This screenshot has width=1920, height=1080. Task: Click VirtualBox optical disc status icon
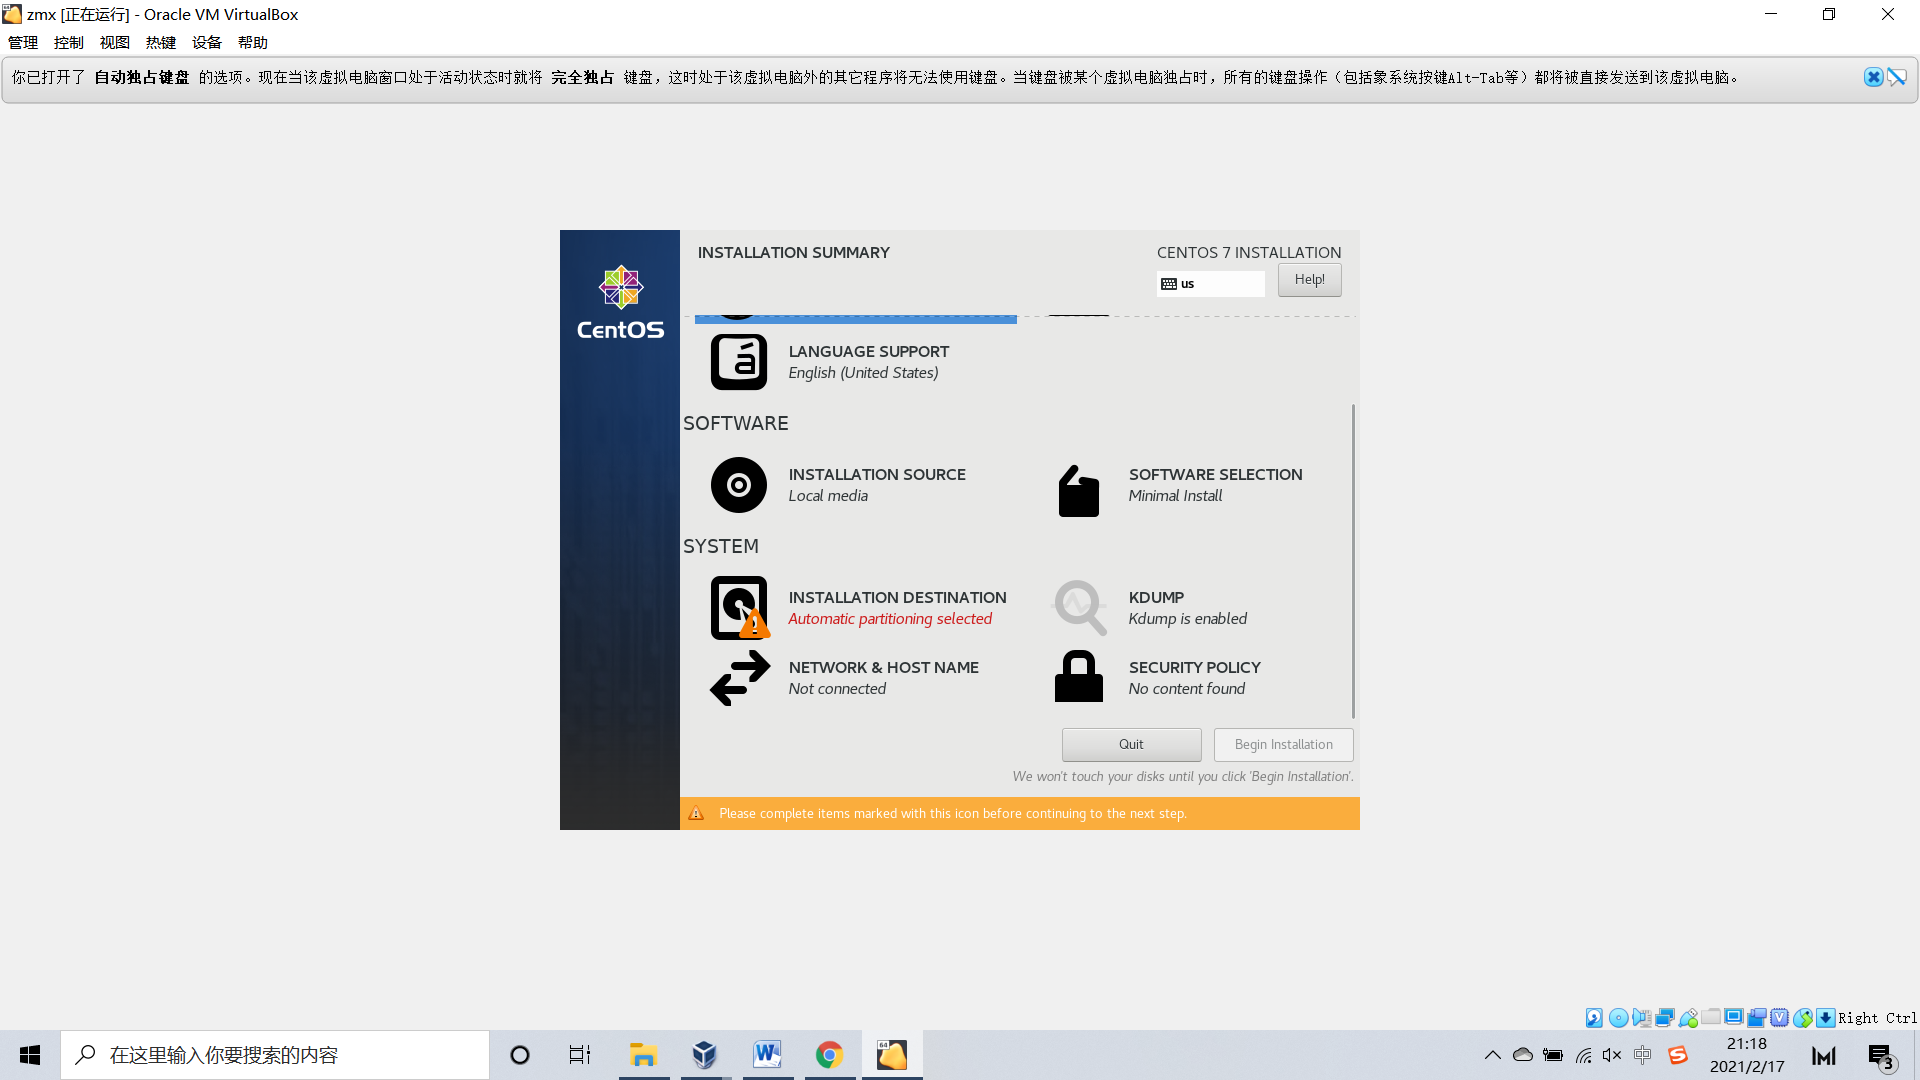(x=1618, y=1018)
